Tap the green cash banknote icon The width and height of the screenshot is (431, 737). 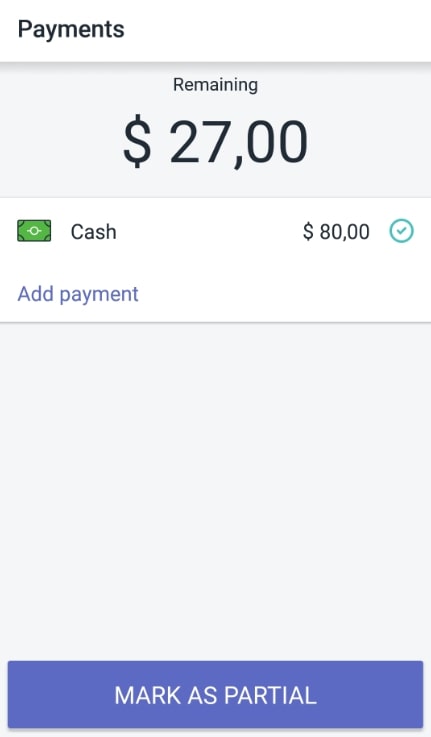[x=34, y=231]
